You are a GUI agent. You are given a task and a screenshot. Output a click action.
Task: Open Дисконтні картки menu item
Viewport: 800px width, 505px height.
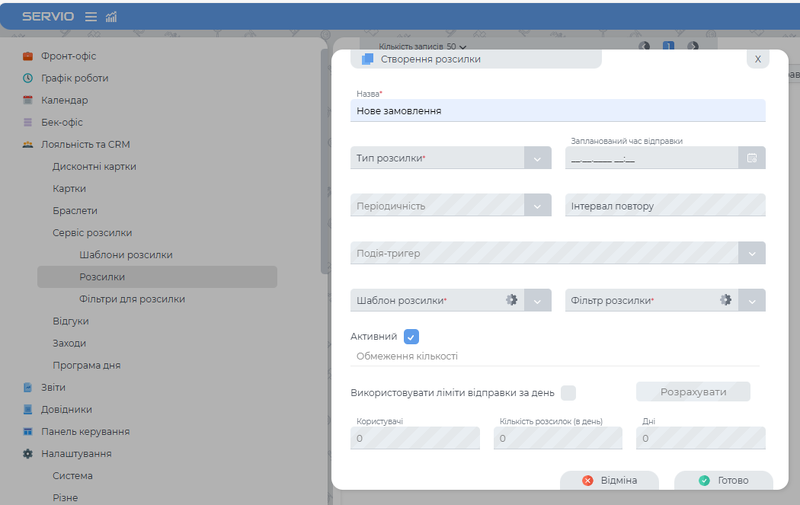click(x=94, y=166)
